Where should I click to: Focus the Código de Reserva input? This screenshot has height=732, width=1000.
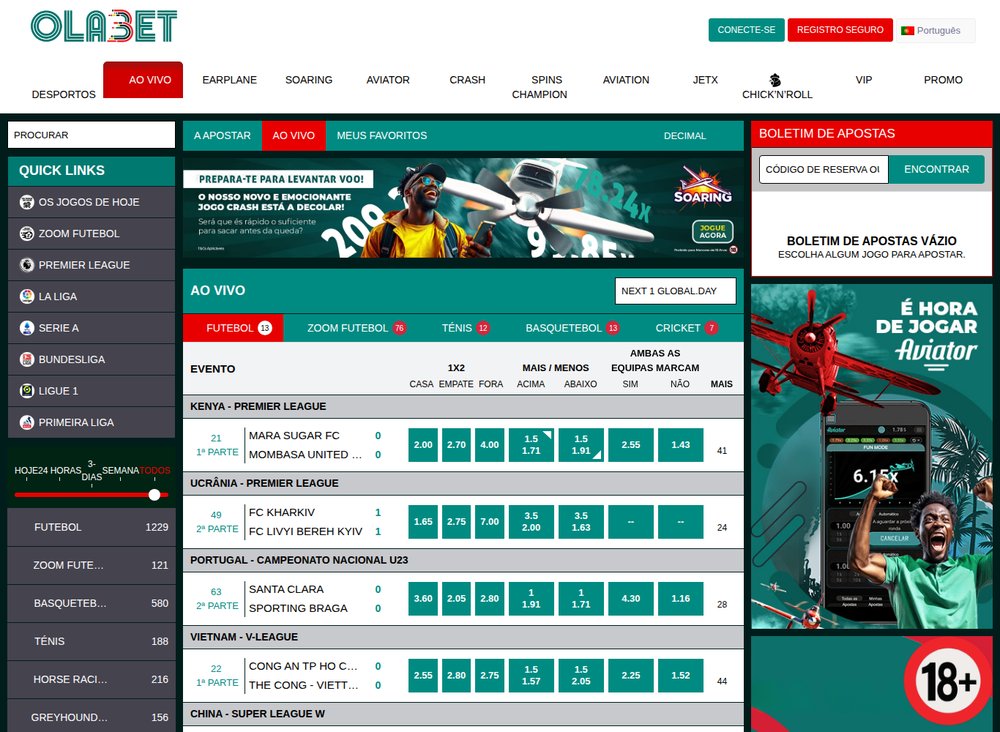[x=823, y=170]
